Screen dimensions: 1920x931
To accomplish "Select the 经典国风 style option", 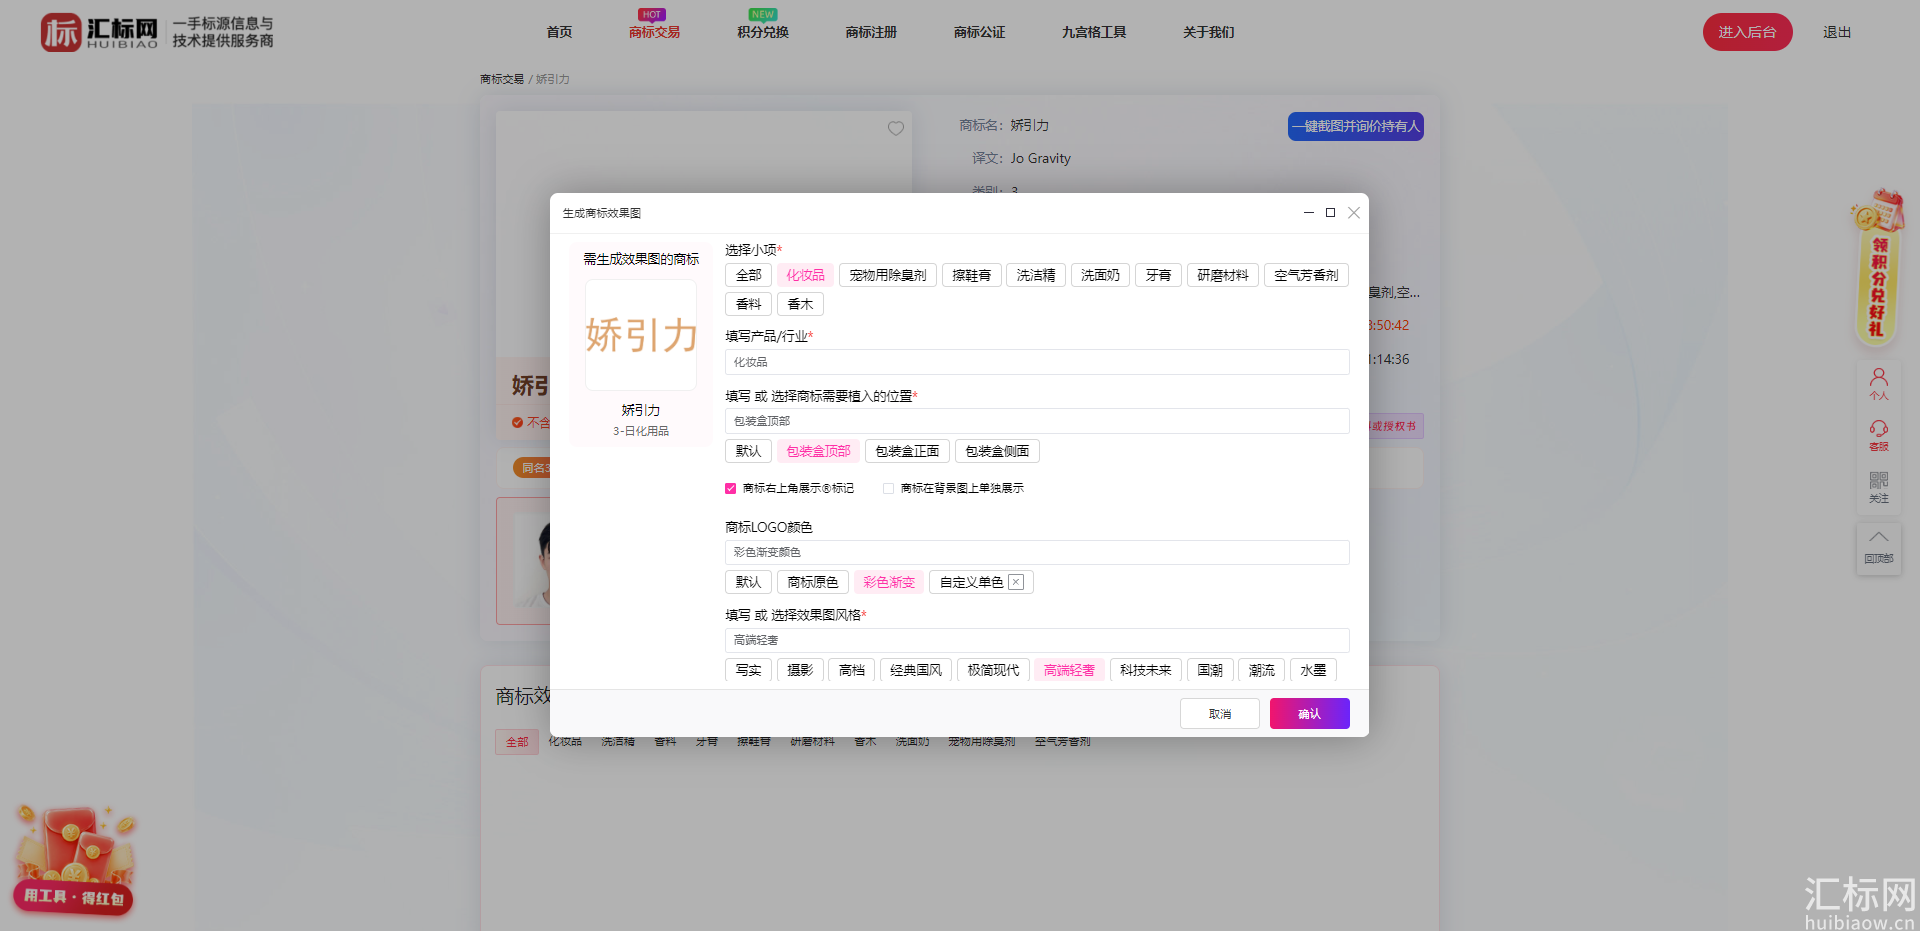I will tap(916, 670).
